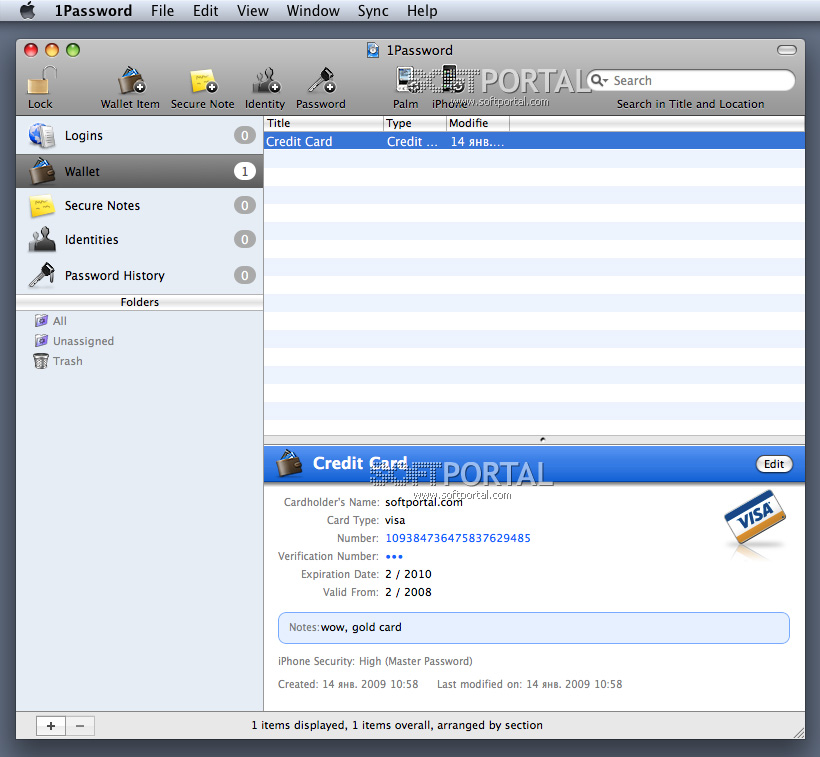Select the Password History label
Screen dimensions: 820x757
(x=115, y=276)
